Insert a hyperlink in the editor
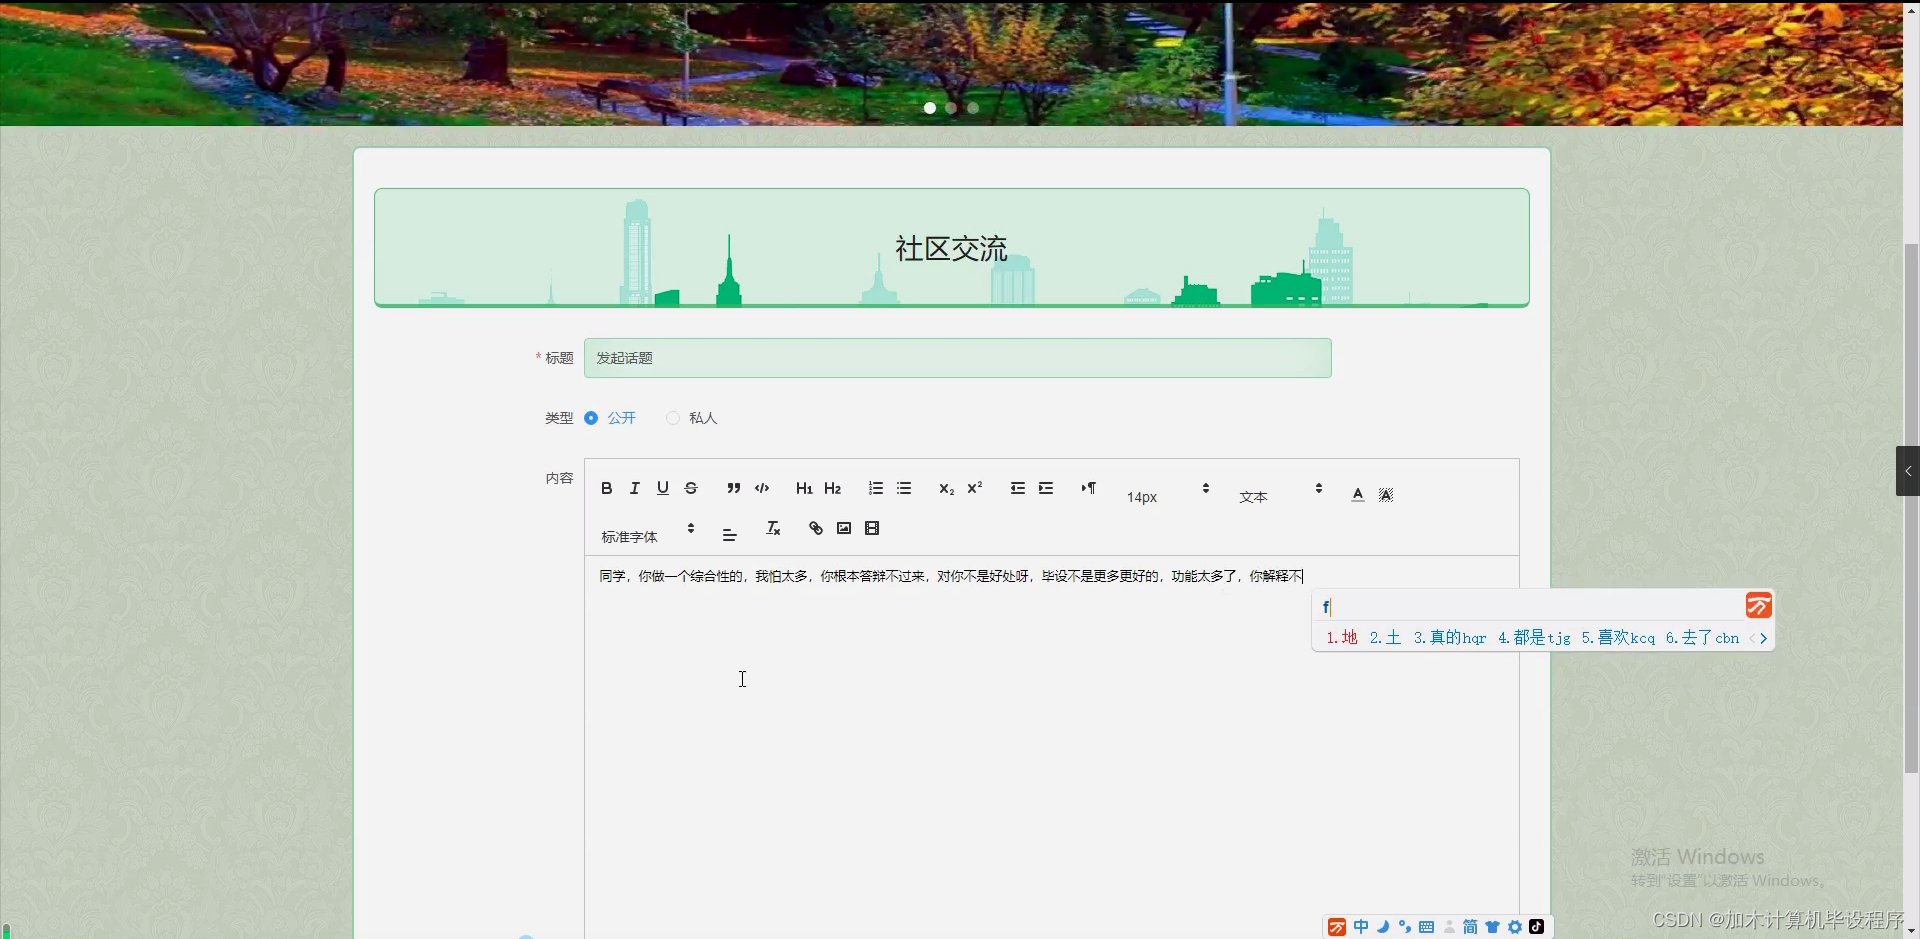The image size is (1920, 939). tap(815, 528)
